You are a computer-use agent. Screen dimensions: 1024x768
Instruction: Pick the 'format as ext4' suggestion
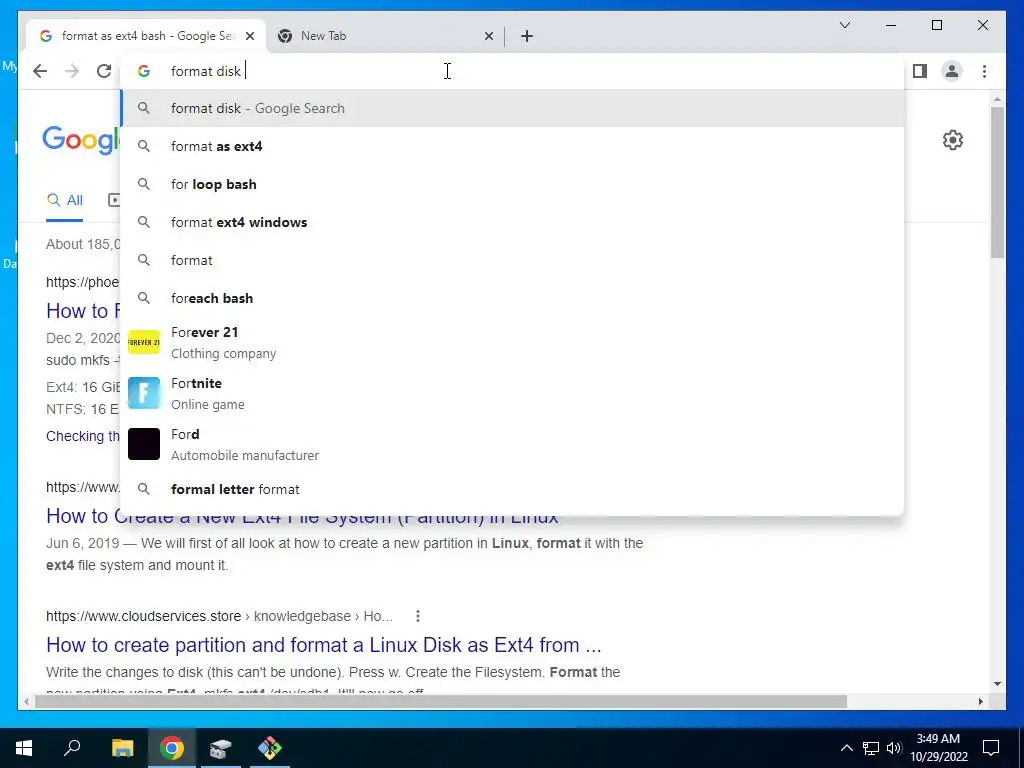(x=513, y=146)
